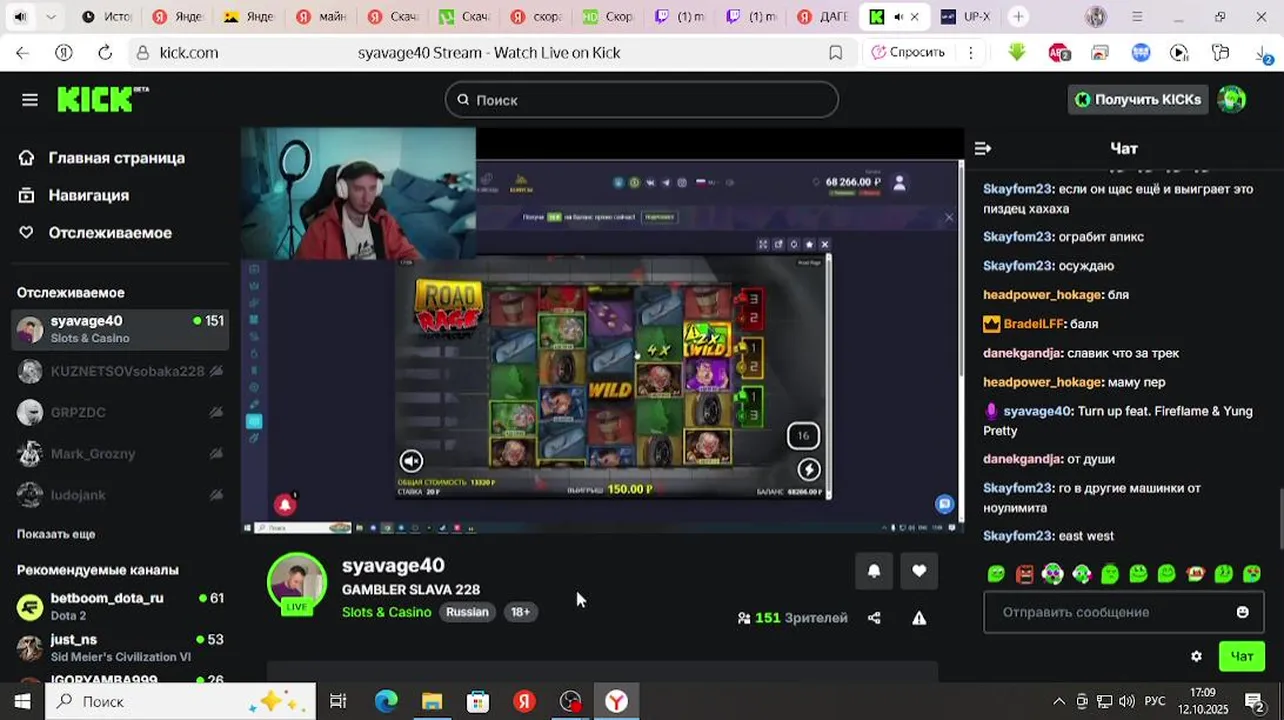Toggle stream notifications bell

(874, 571)
